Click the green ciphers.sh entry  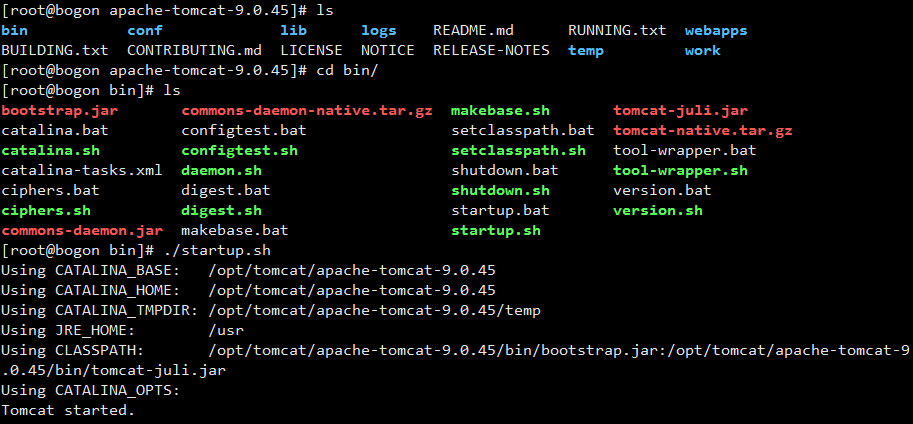click(46, 210)
